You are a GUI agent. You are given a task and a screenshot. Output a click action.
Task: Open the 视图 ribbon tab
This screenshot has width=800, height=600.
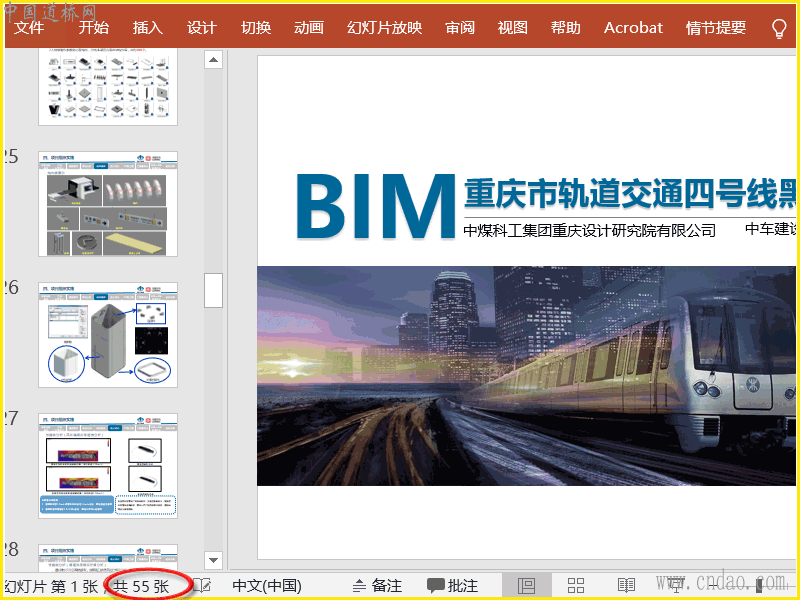pos(512,28)
